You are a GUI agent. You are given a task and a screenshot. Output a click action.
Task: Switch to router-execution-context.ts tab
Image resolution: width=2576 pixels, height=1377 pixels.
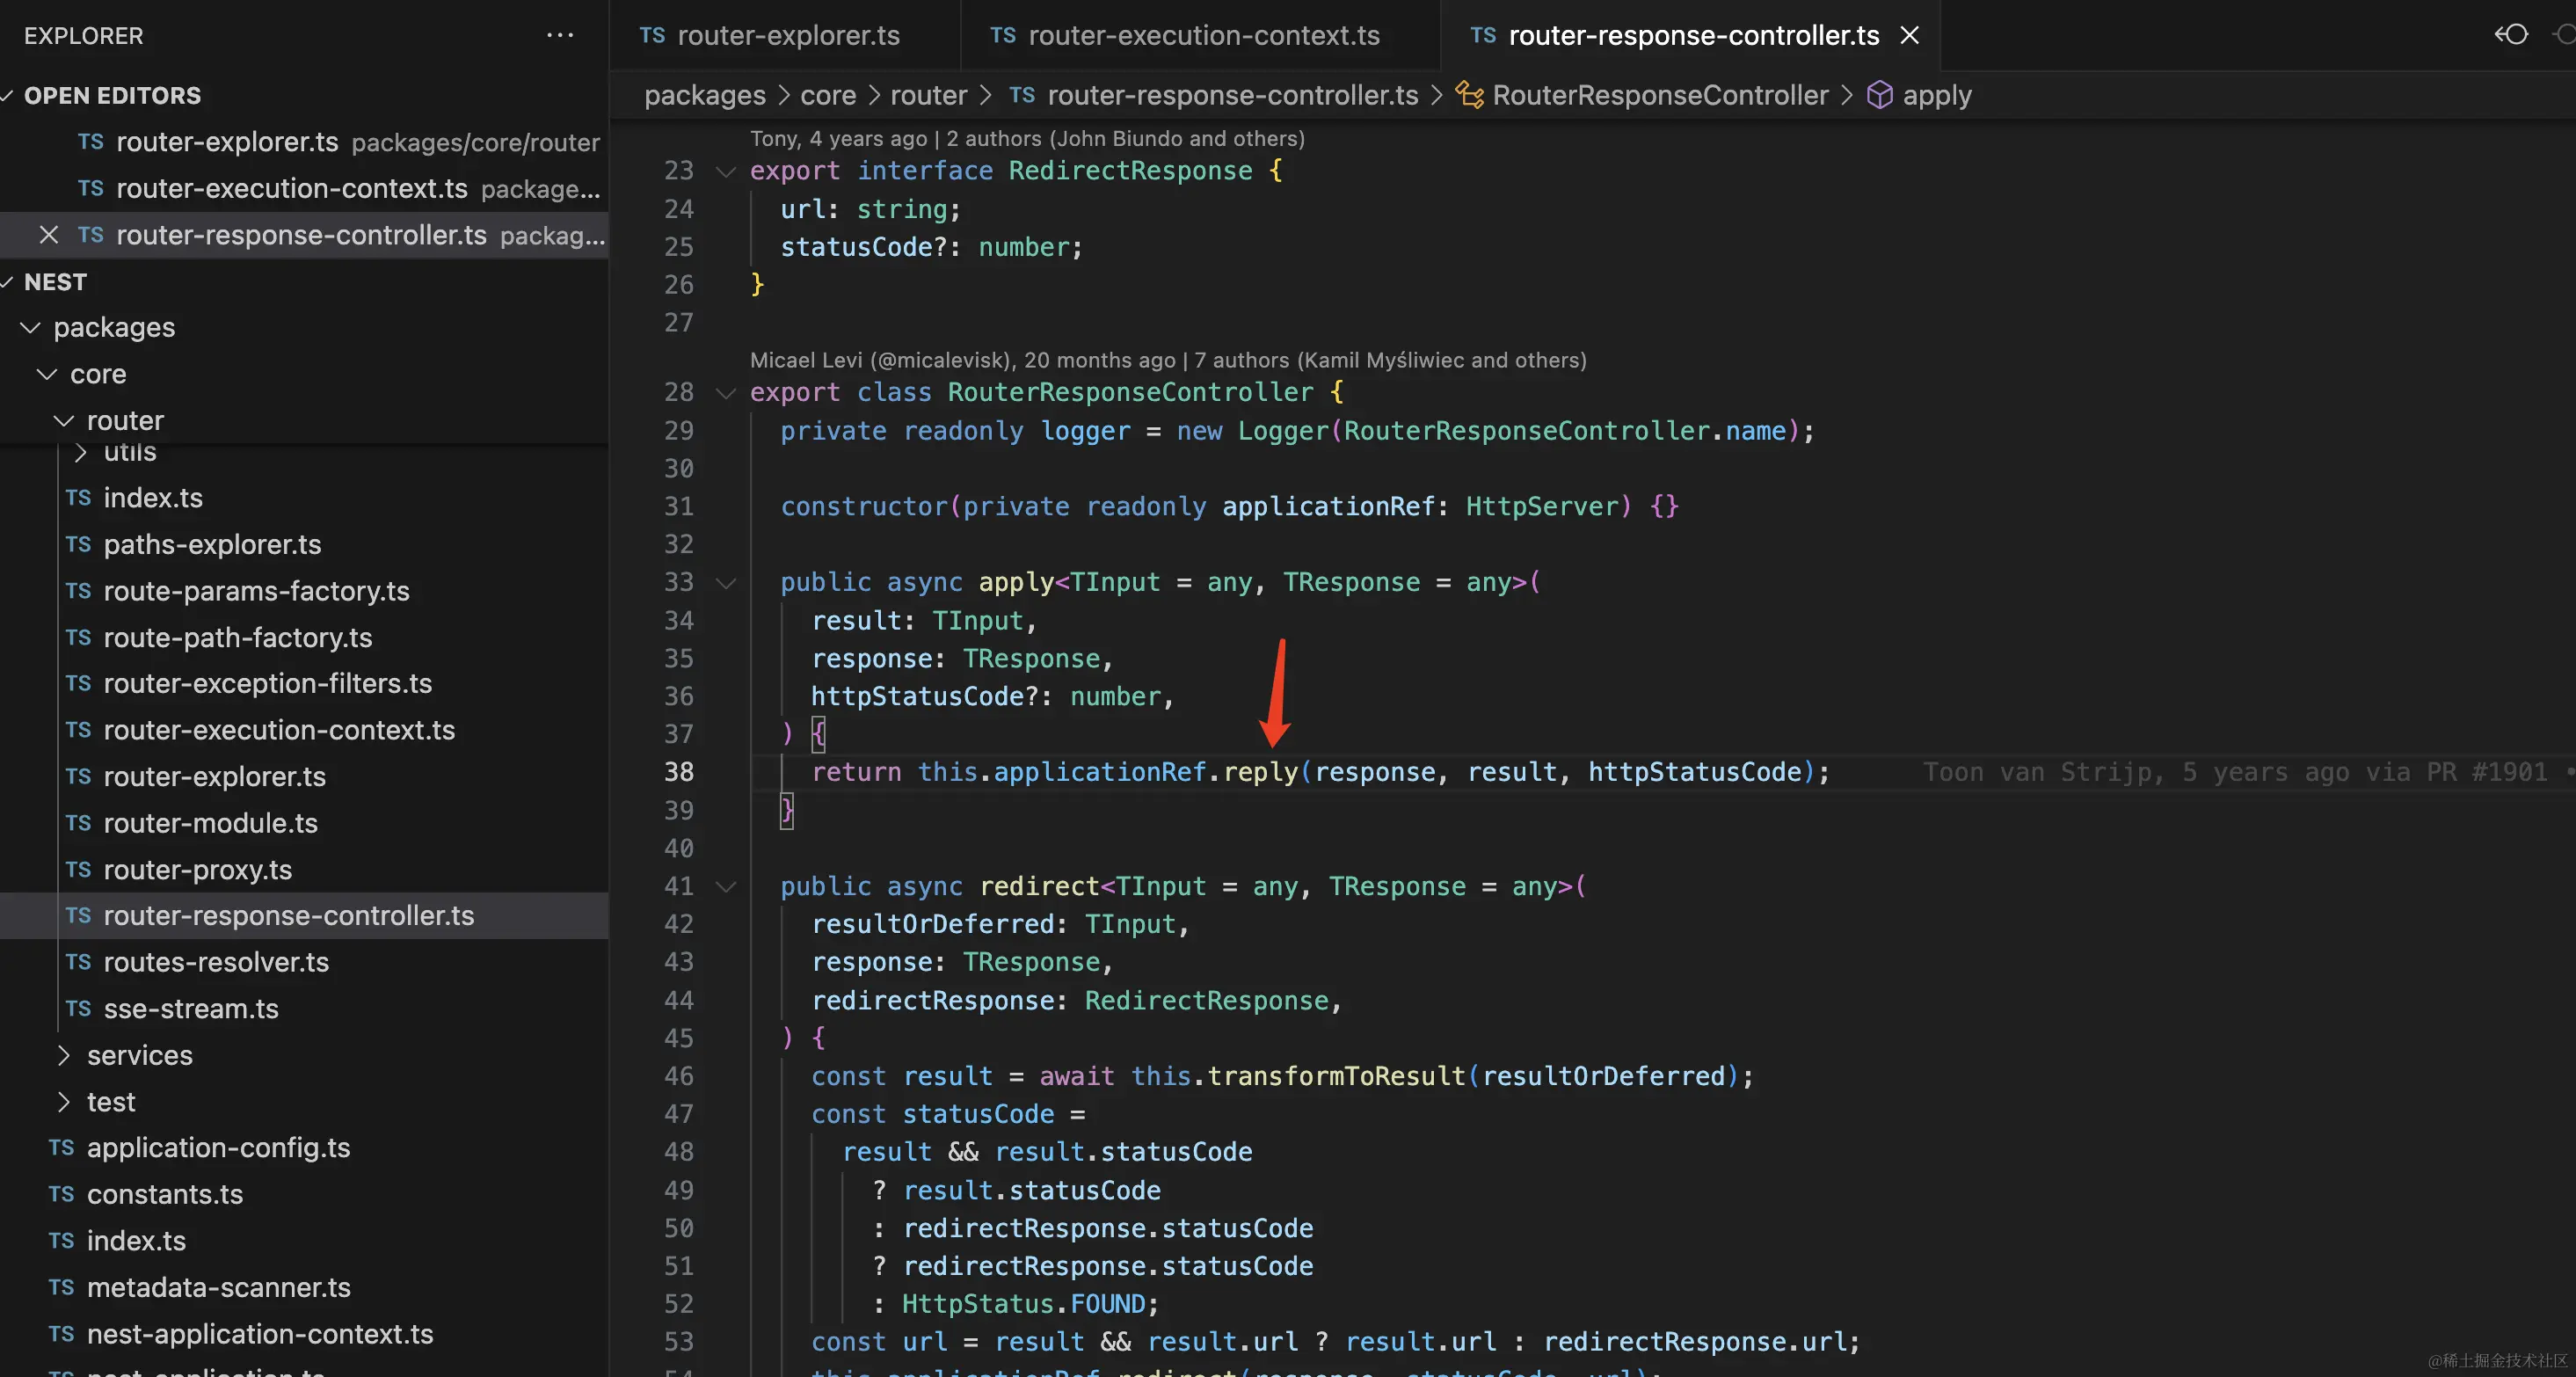click(x=1202, y=35)
